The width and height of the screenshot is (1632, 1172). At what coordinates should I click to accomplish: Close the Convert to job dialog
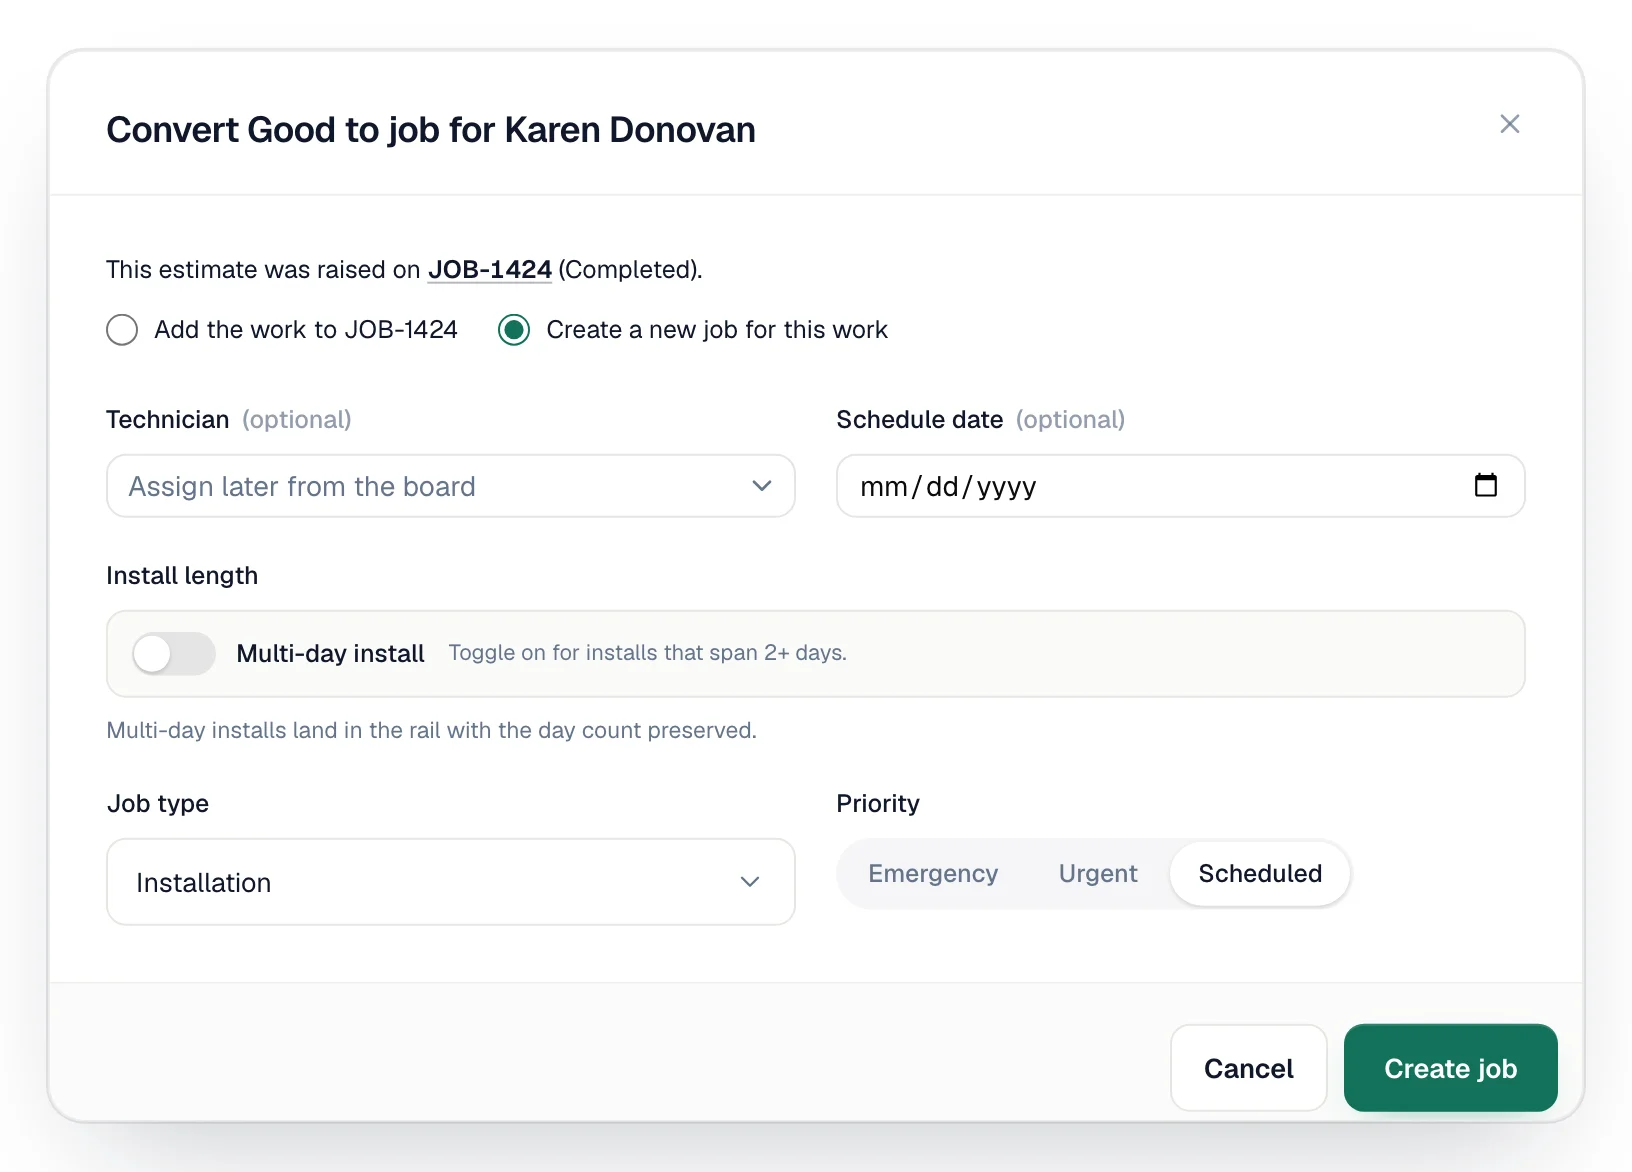[x=1510, y=124]
